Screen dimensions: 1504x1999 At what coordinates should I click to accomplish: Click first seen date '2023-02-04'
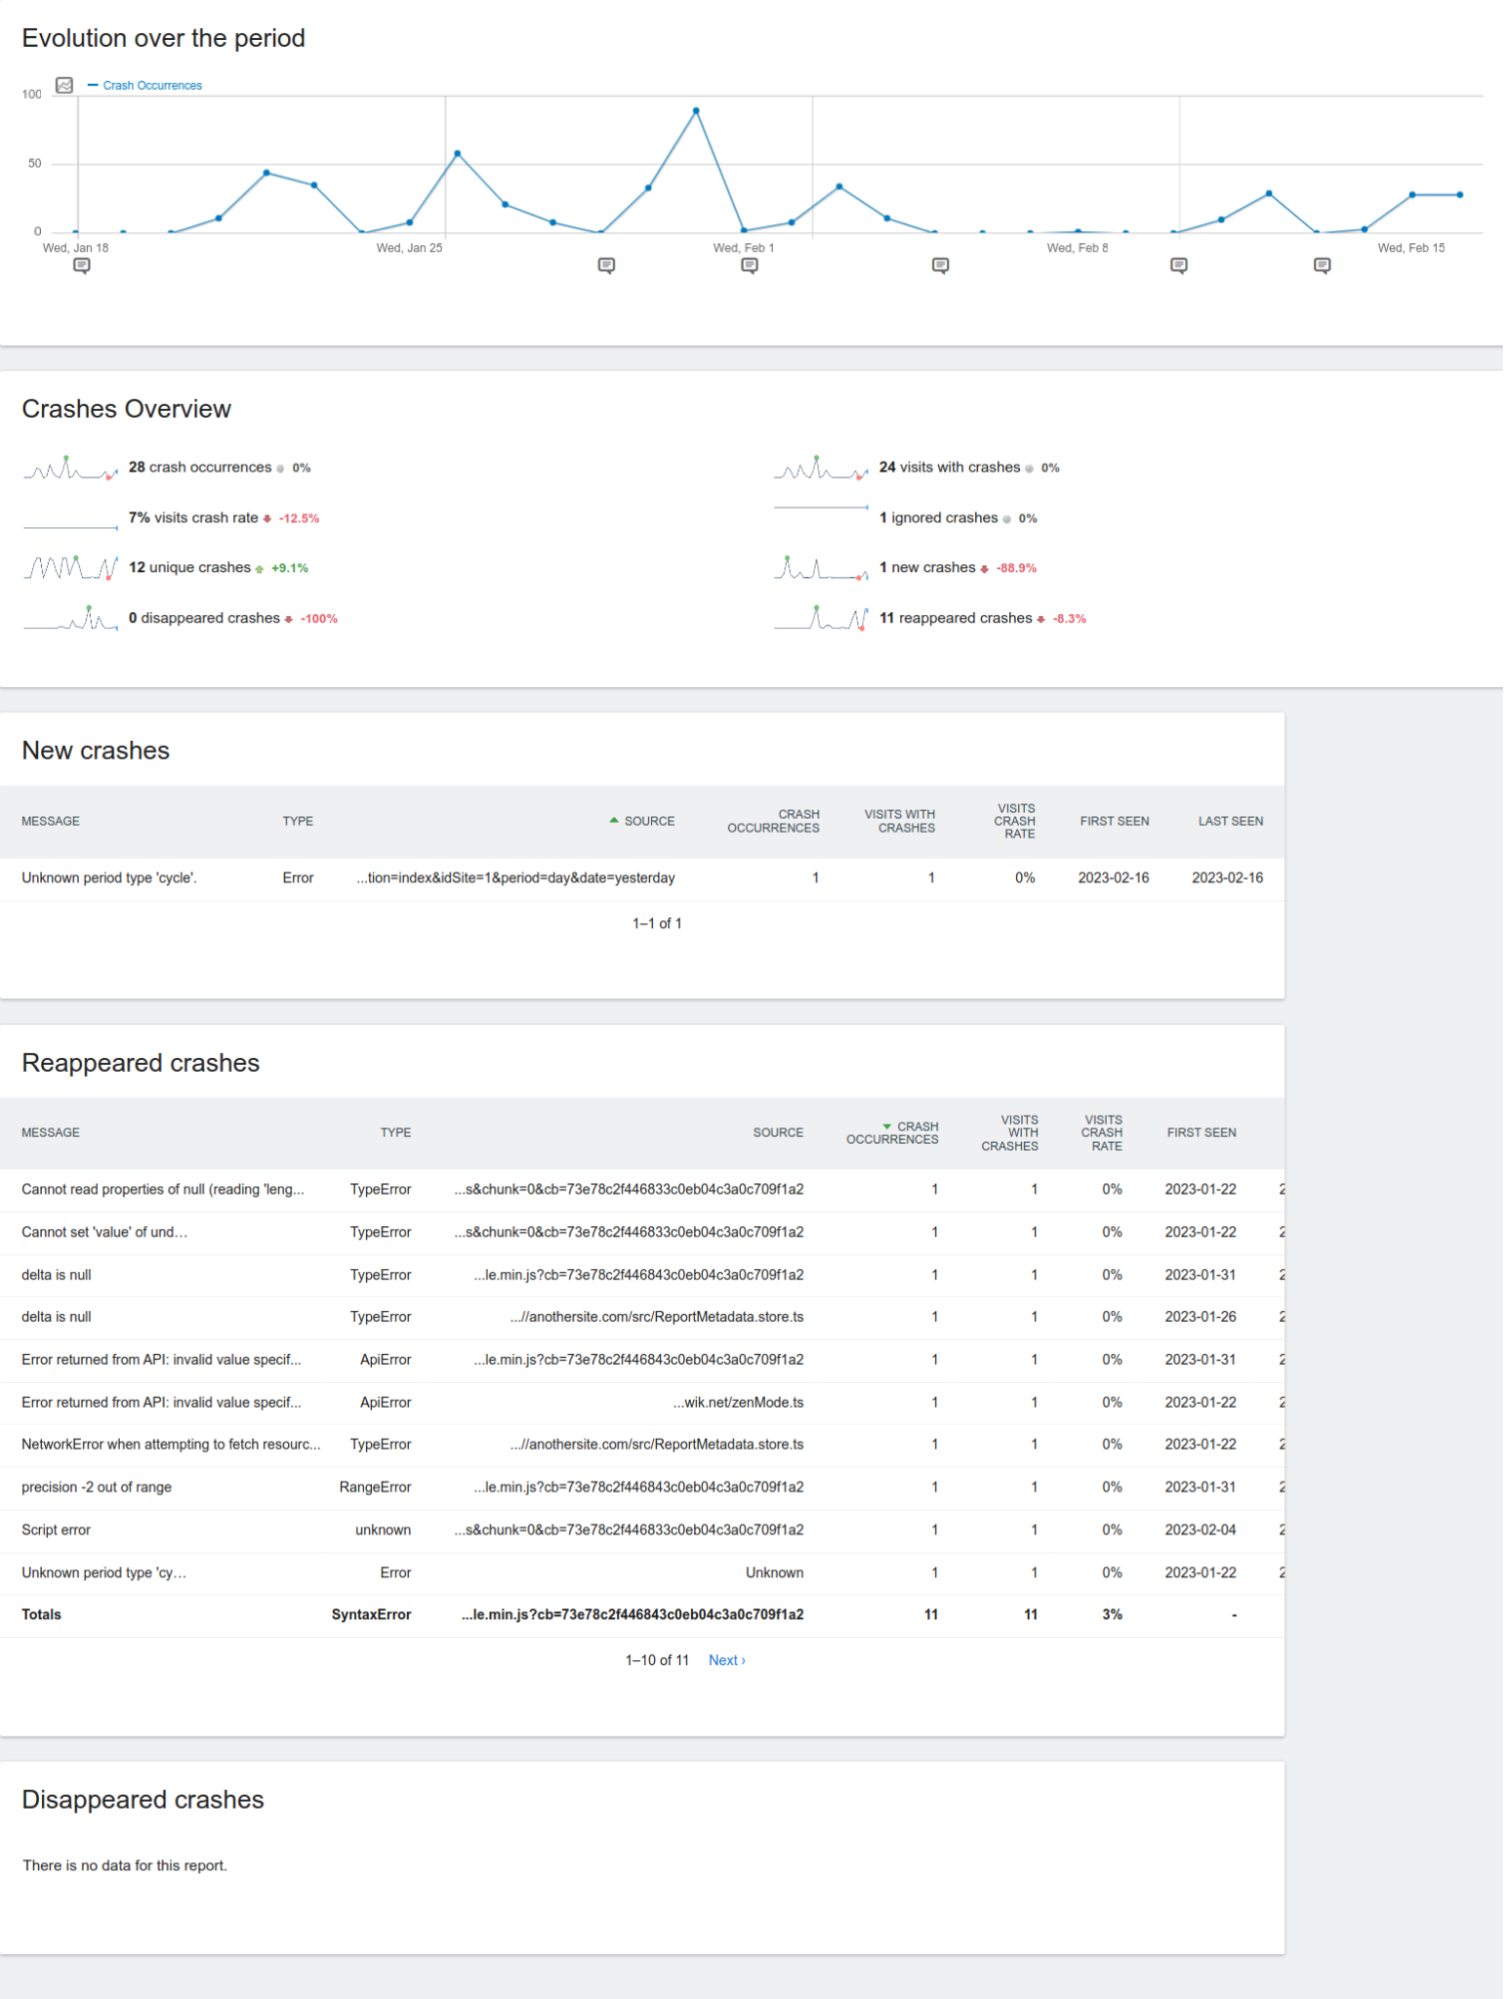point(1201,1531)
